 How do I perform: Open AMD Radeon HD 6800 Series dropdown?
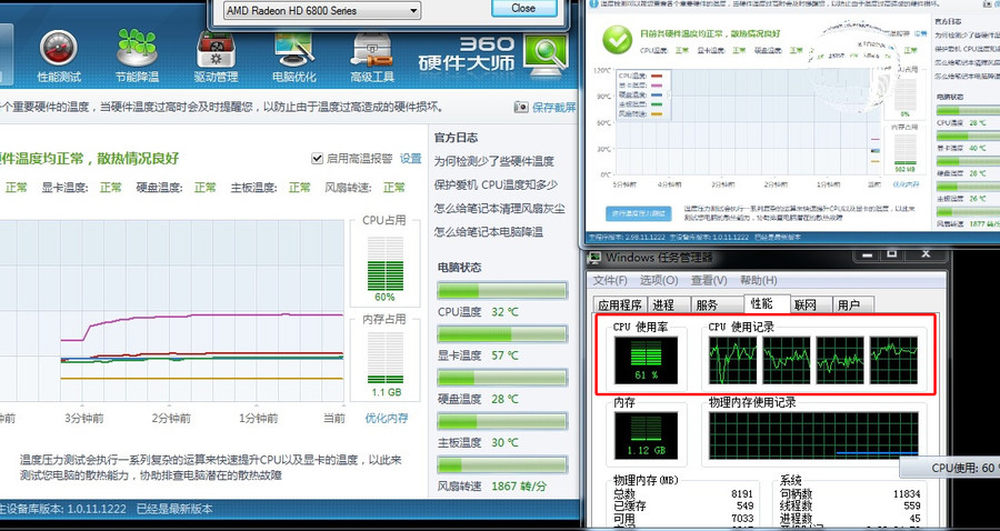tap(321, 10)
